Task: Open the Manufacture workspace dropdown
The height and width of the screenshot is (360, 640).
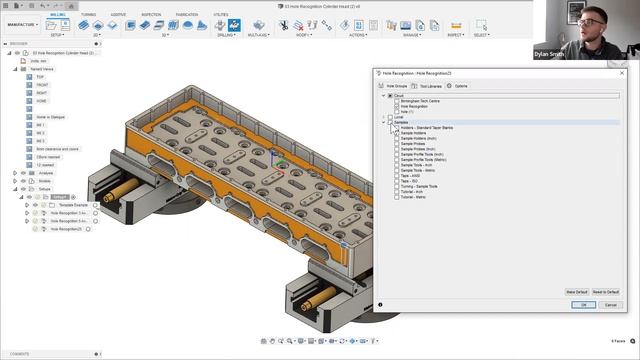Action: [22, 25]
